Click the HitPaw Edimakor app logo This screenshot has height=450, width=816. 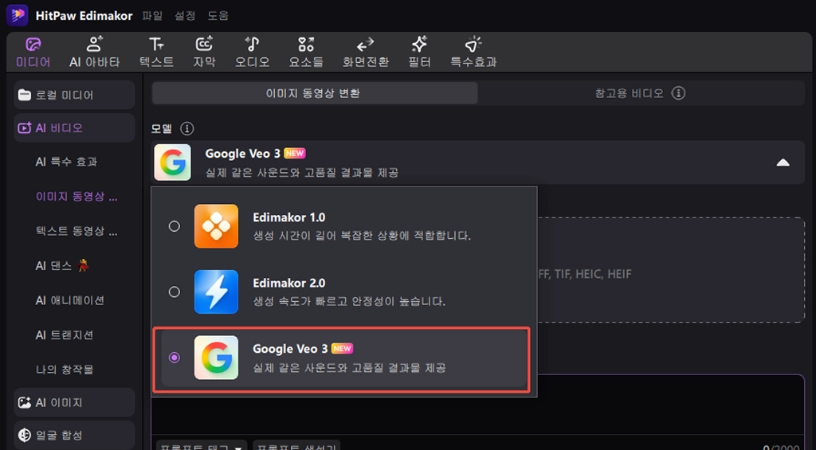coord(17,15)
